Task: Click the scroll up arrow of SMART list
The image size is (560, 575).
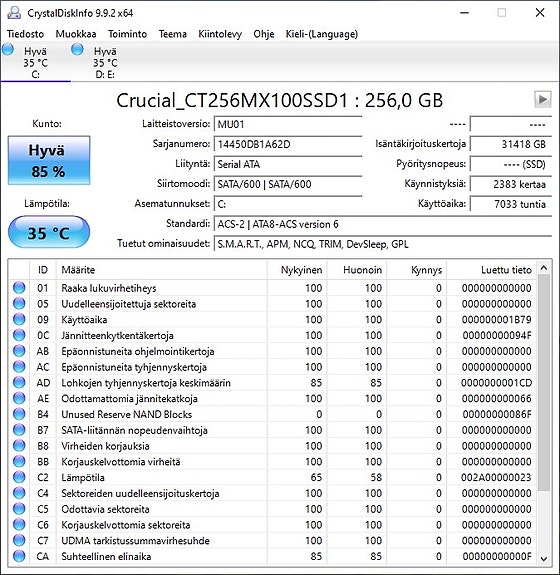Action: coord(544,268)
